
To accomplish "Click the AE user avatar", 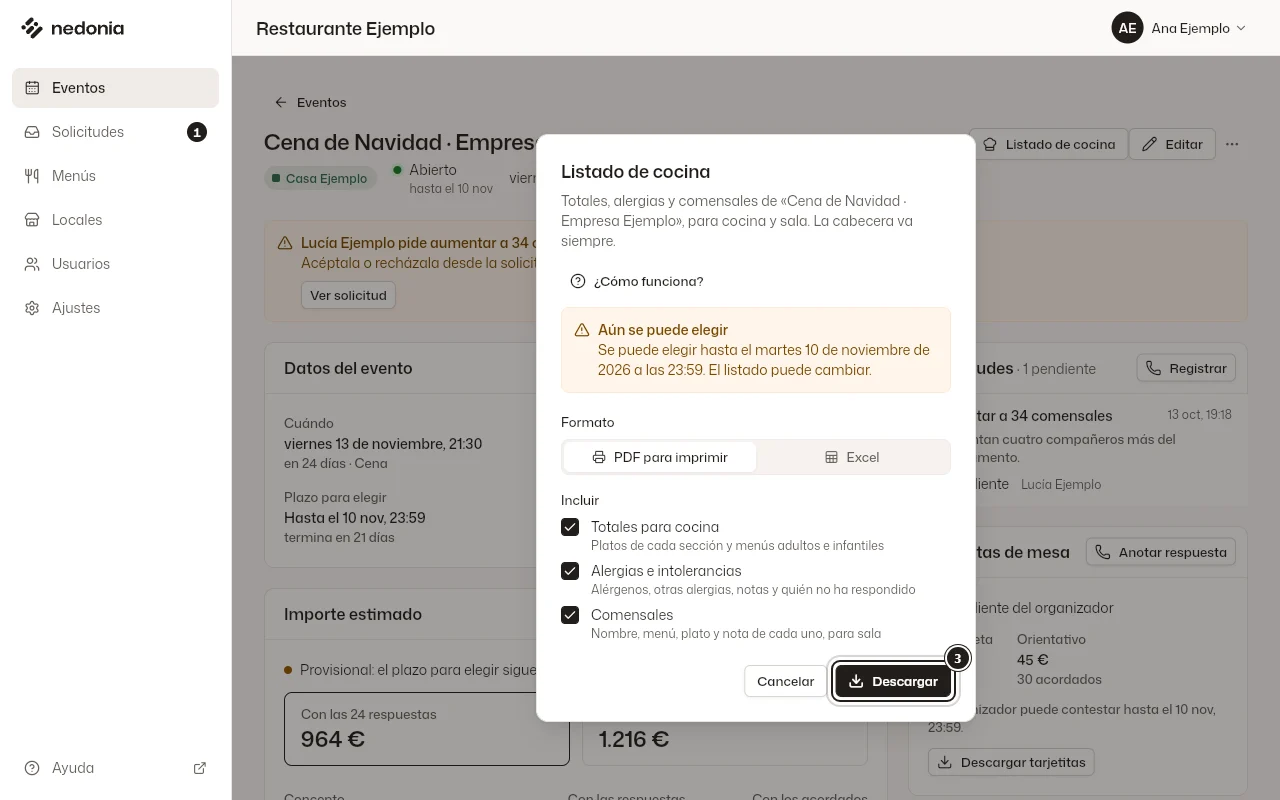I will click(x=1127, y=28).
